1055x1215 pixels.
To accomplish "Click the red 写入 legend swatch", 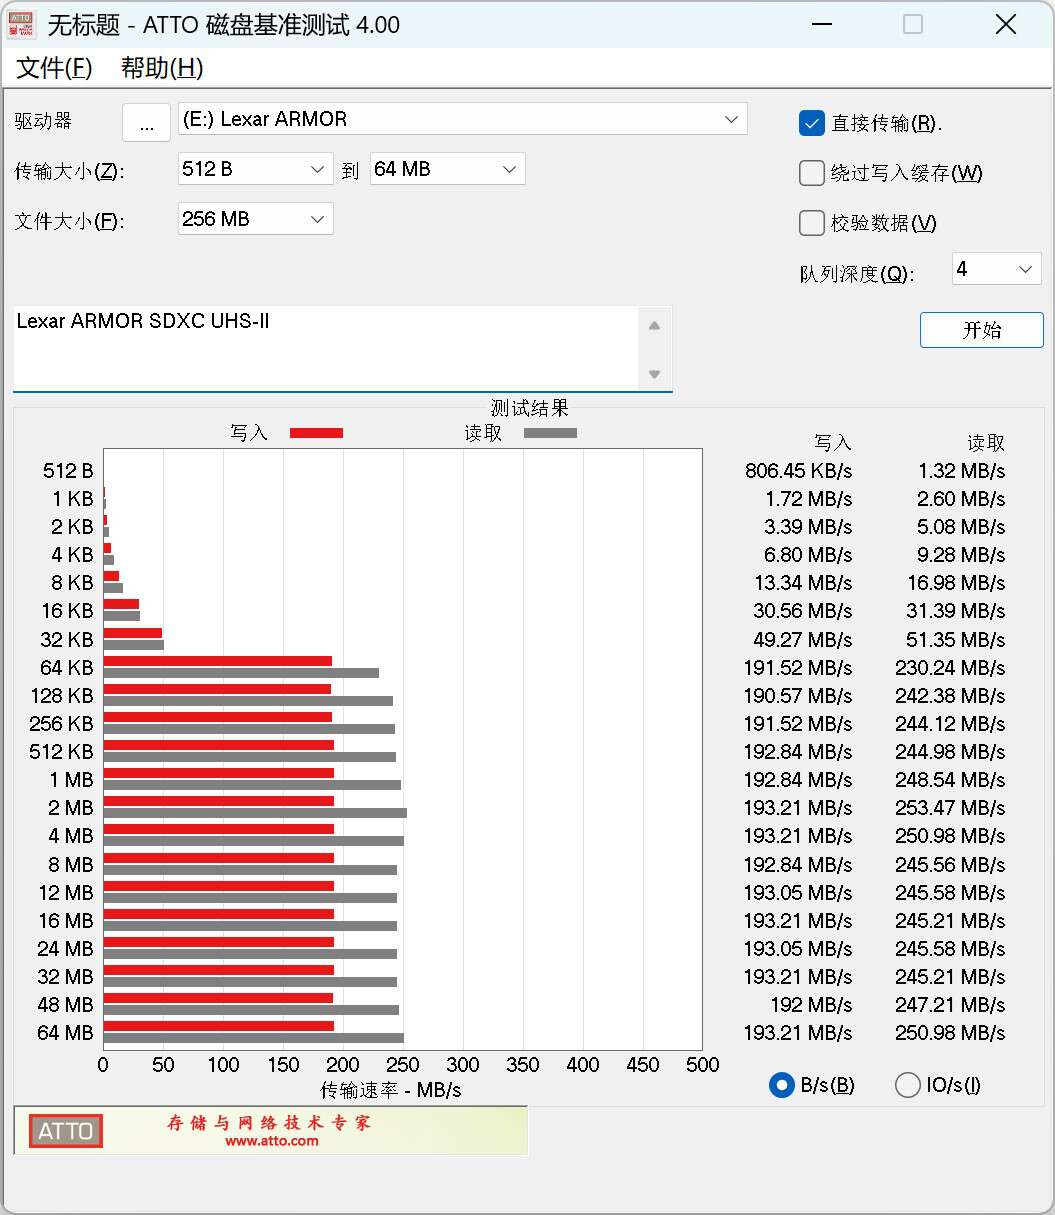I will [316, 433].
